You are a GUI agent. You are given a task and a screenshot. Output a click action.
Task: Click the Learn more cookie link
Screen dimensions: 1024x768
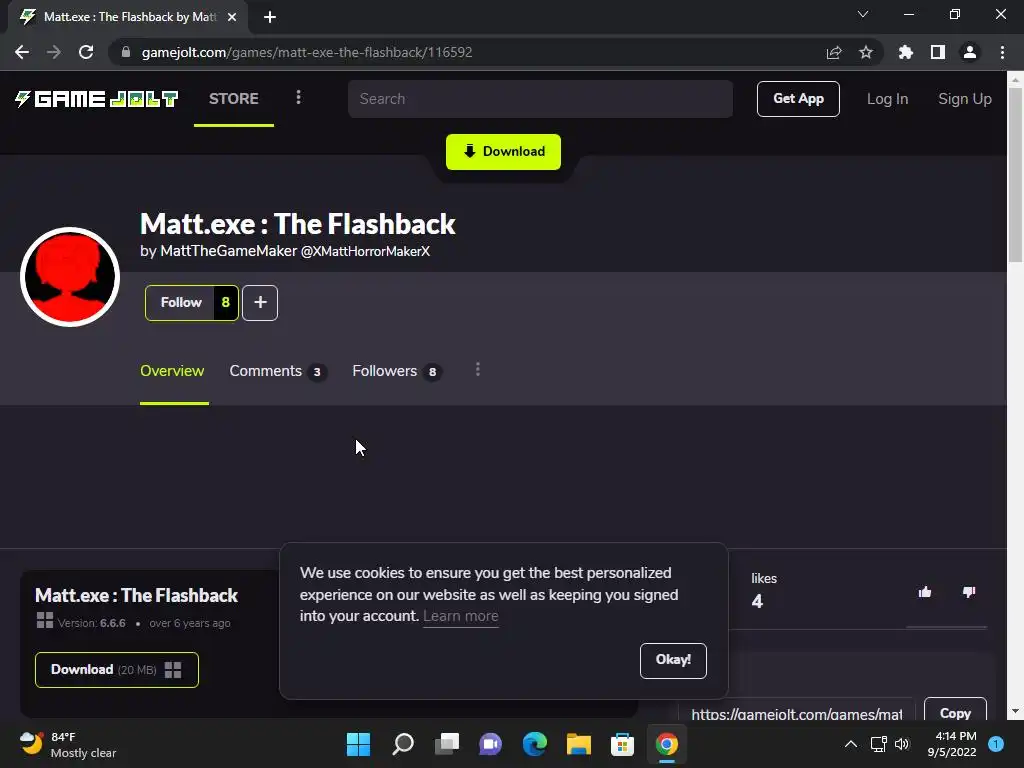[x=461, y=616]
